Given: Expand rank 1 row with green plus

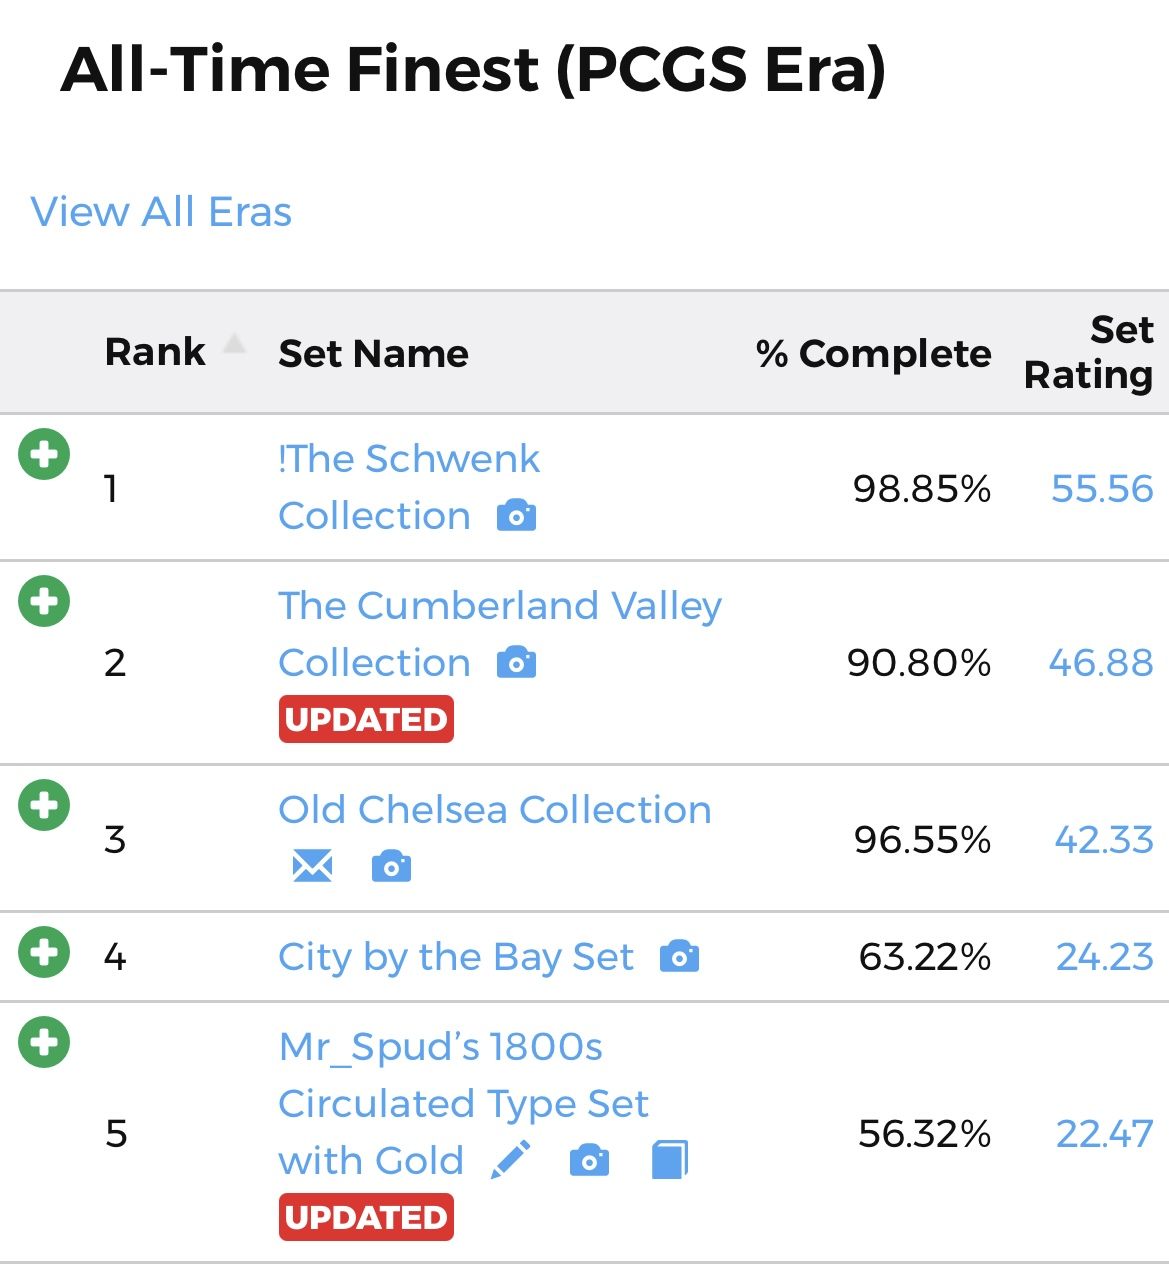Looking at the screenshot, I should click(44, 454).
